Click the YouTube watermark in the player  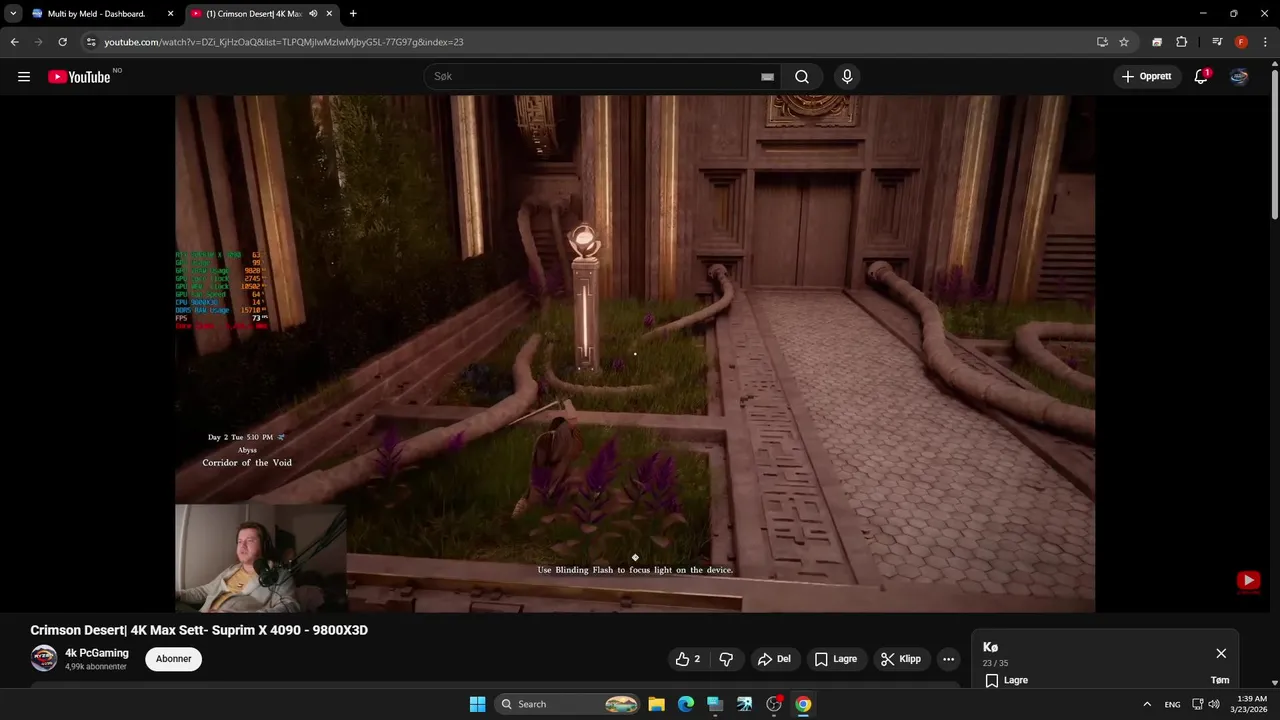pos(1248,580)
